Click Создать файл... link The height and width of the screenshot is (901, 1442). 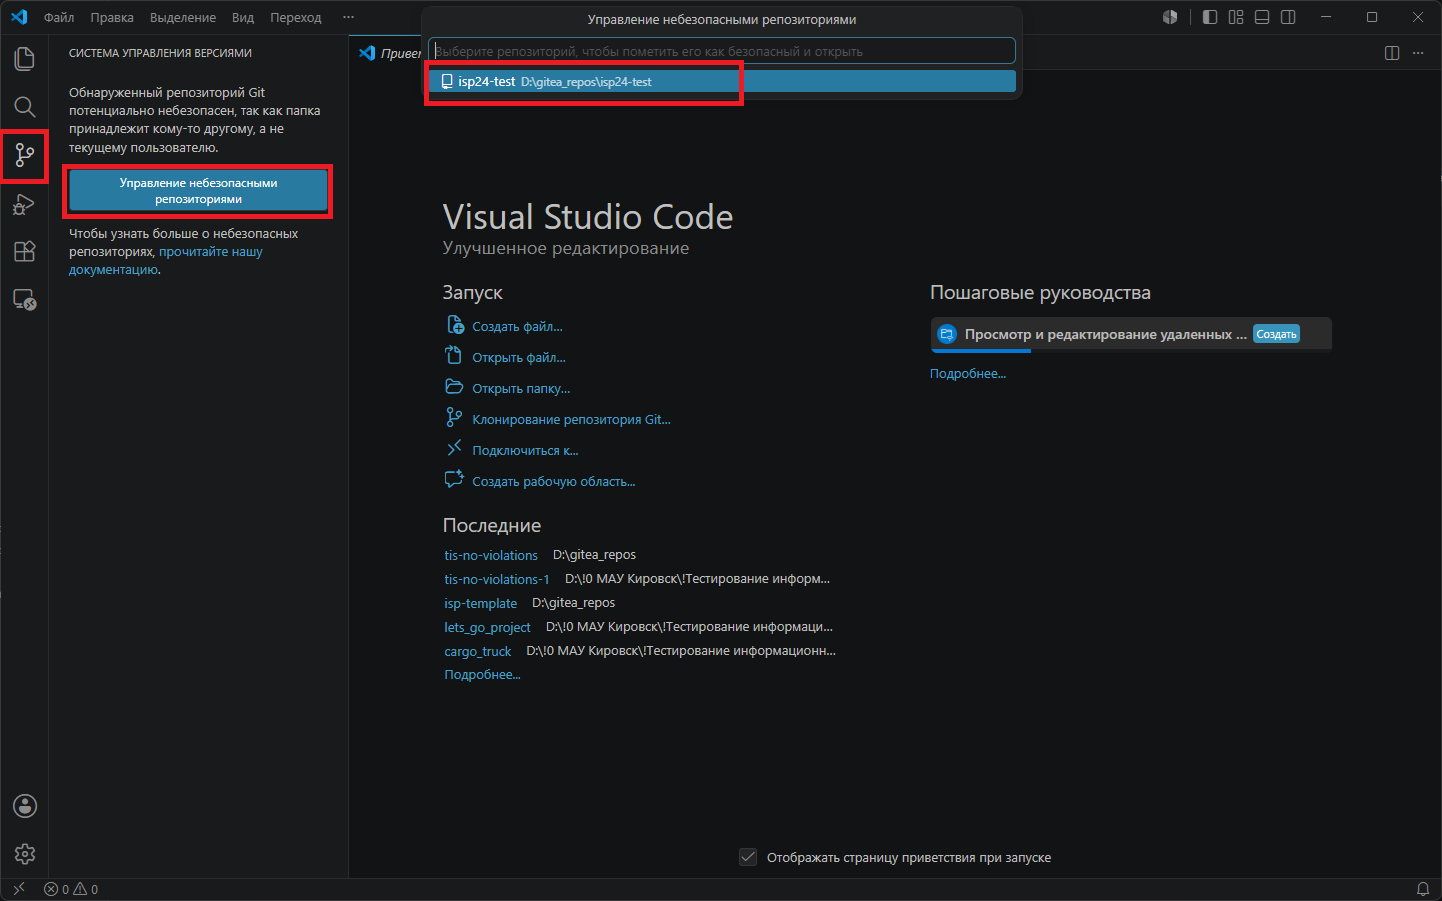pos(517,326)
